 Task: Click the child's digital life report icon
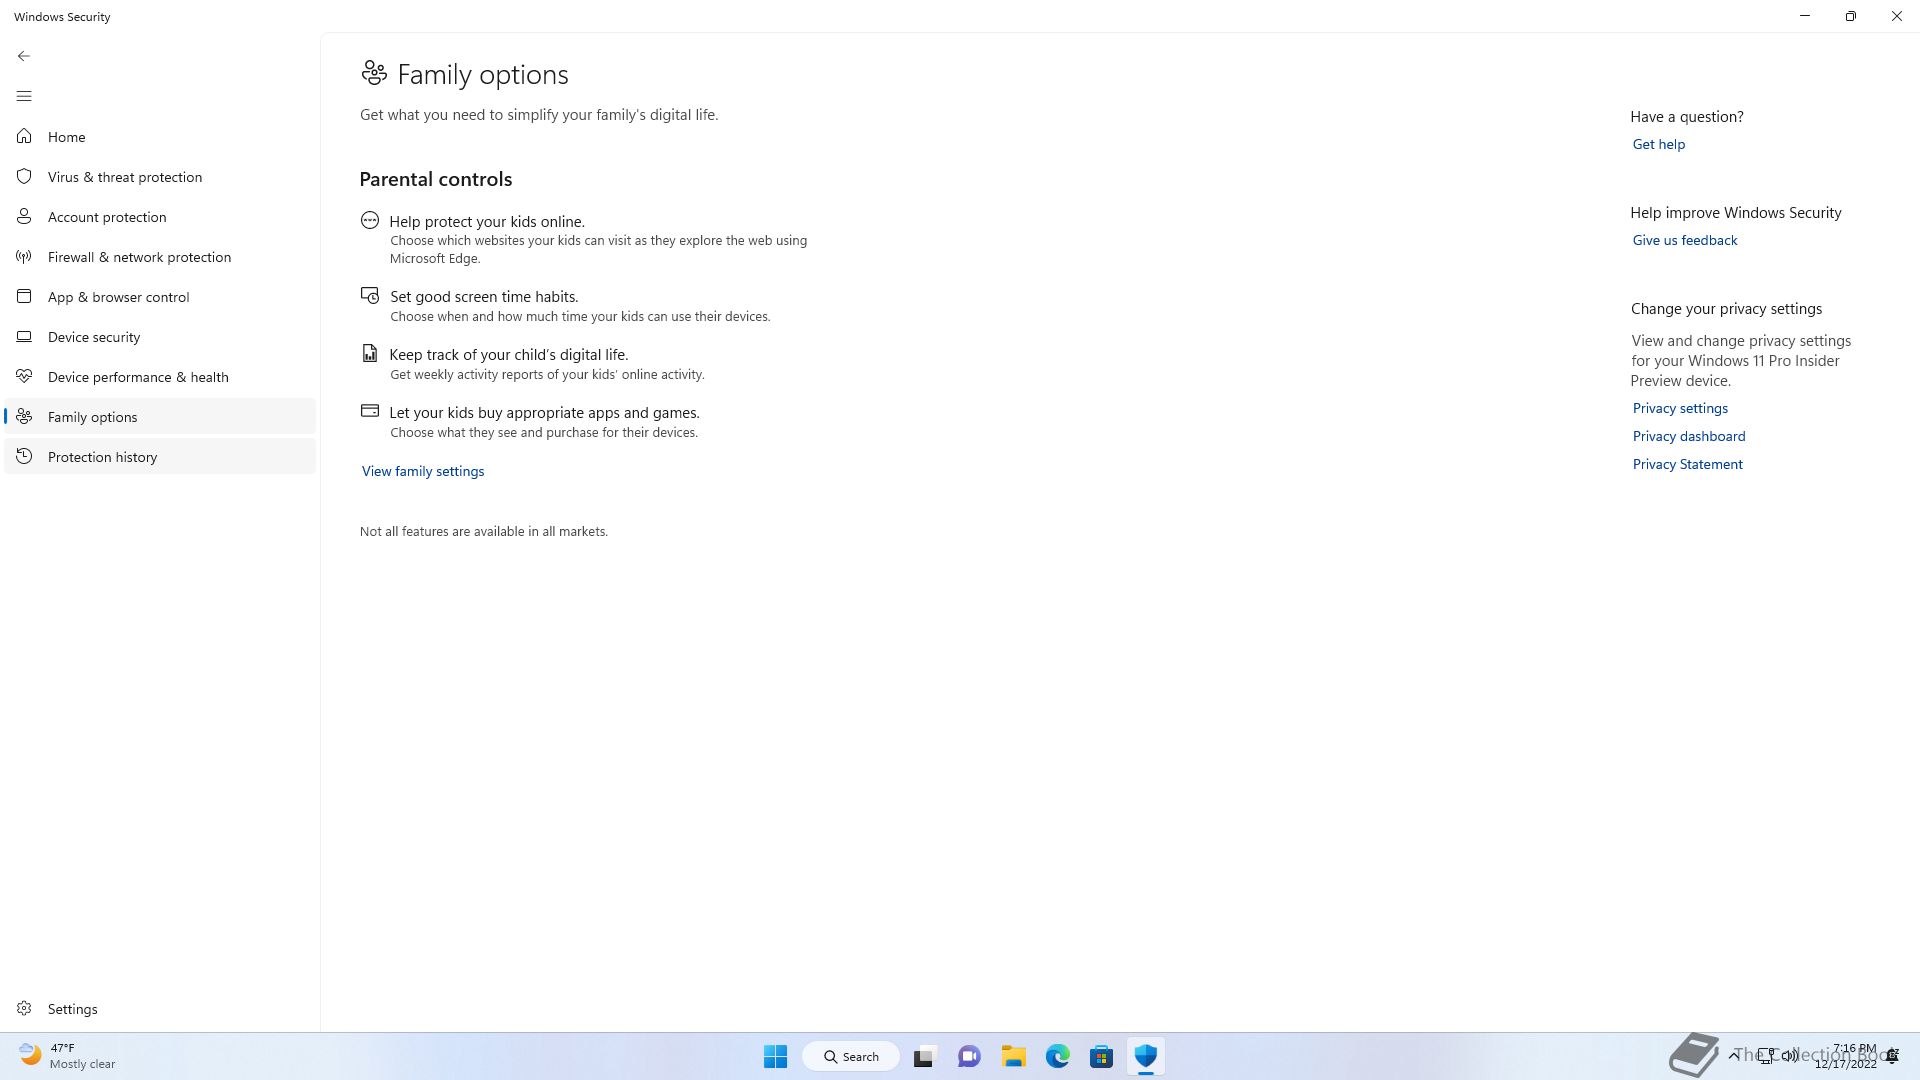(370, 353)
